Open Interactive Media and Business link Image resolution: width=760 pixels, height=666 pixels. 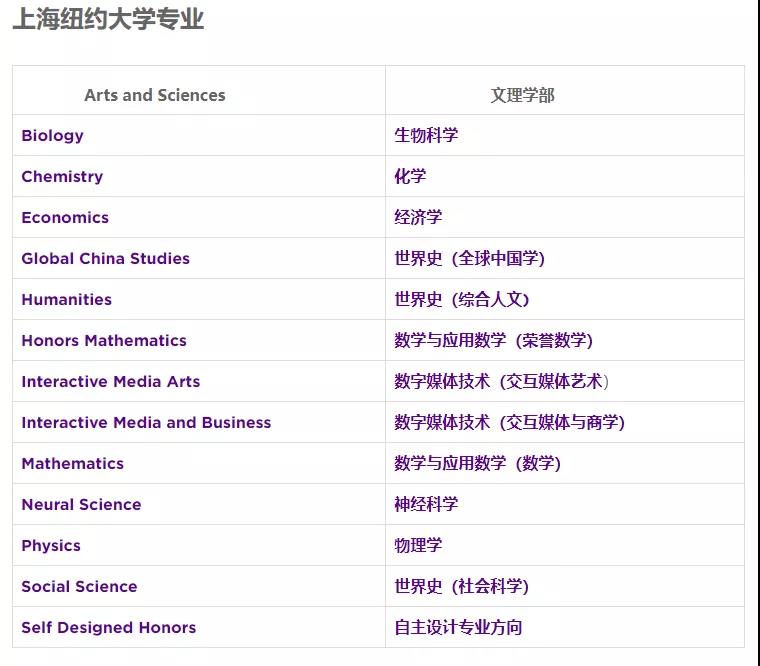click(146, 423)
